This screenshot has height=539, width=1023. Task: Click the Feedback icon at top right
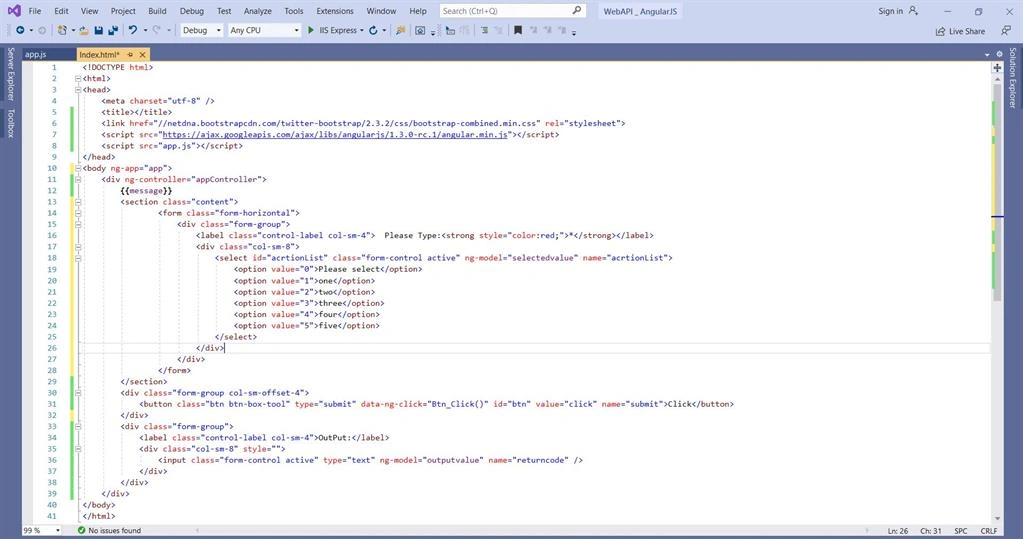[x=1005, y=31]
